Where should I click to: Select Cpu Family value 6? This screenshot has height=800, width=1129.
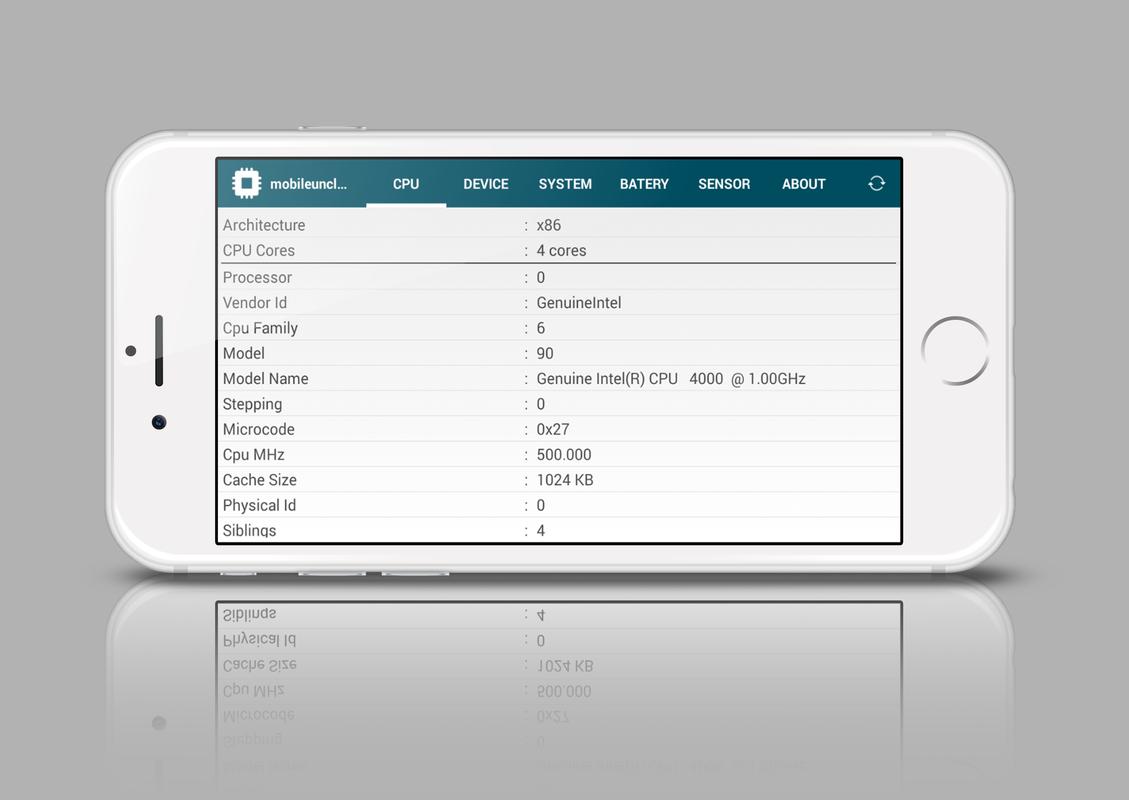pos(541,328)
